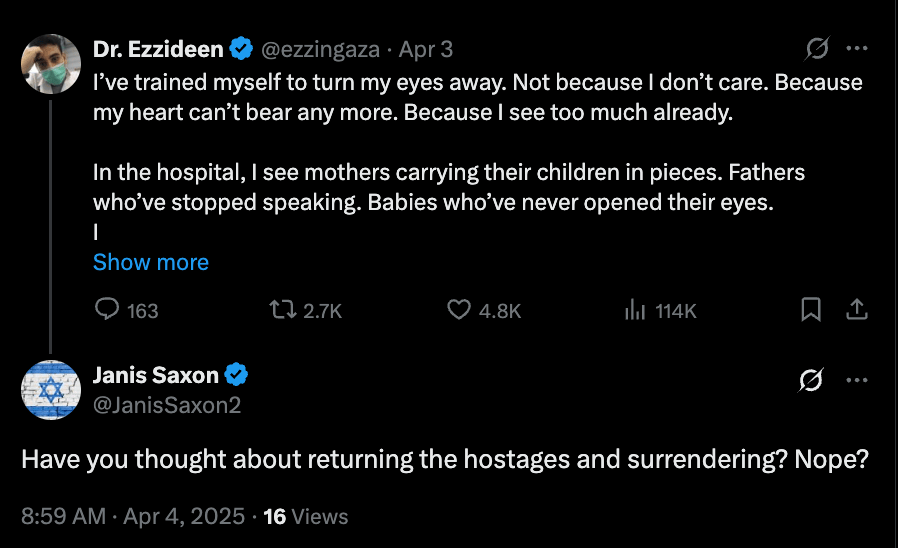The height and width of the screenshot is (548, 898).
Task: Open more options for Dr. Ezzideen's post
Action: tap(857, 48)
